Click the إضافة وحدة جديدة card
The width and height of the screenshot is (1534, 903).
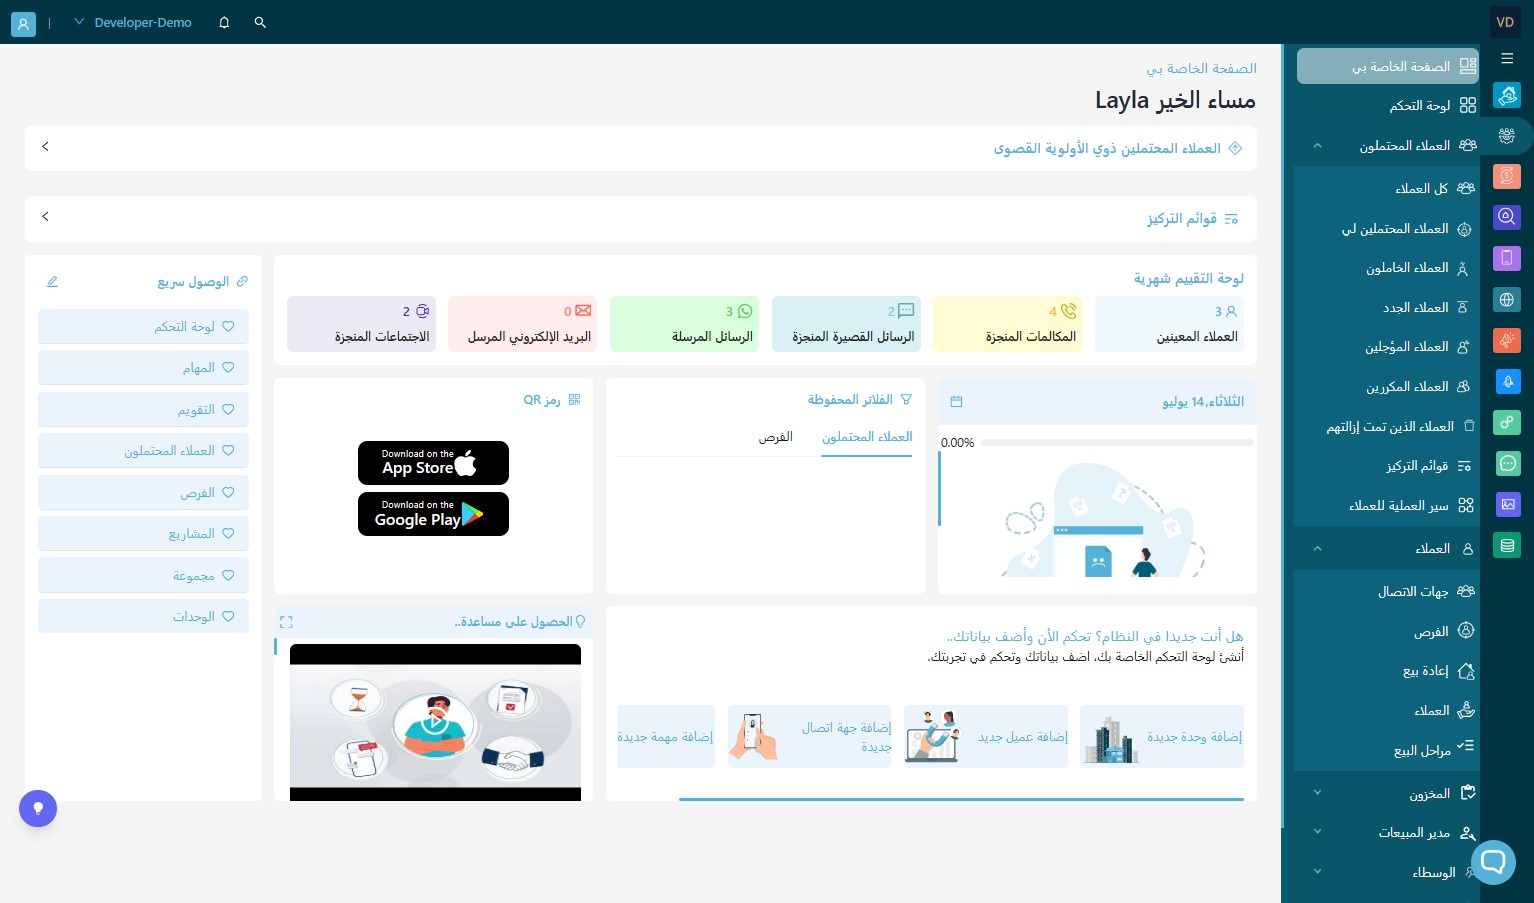[1162, 736]
